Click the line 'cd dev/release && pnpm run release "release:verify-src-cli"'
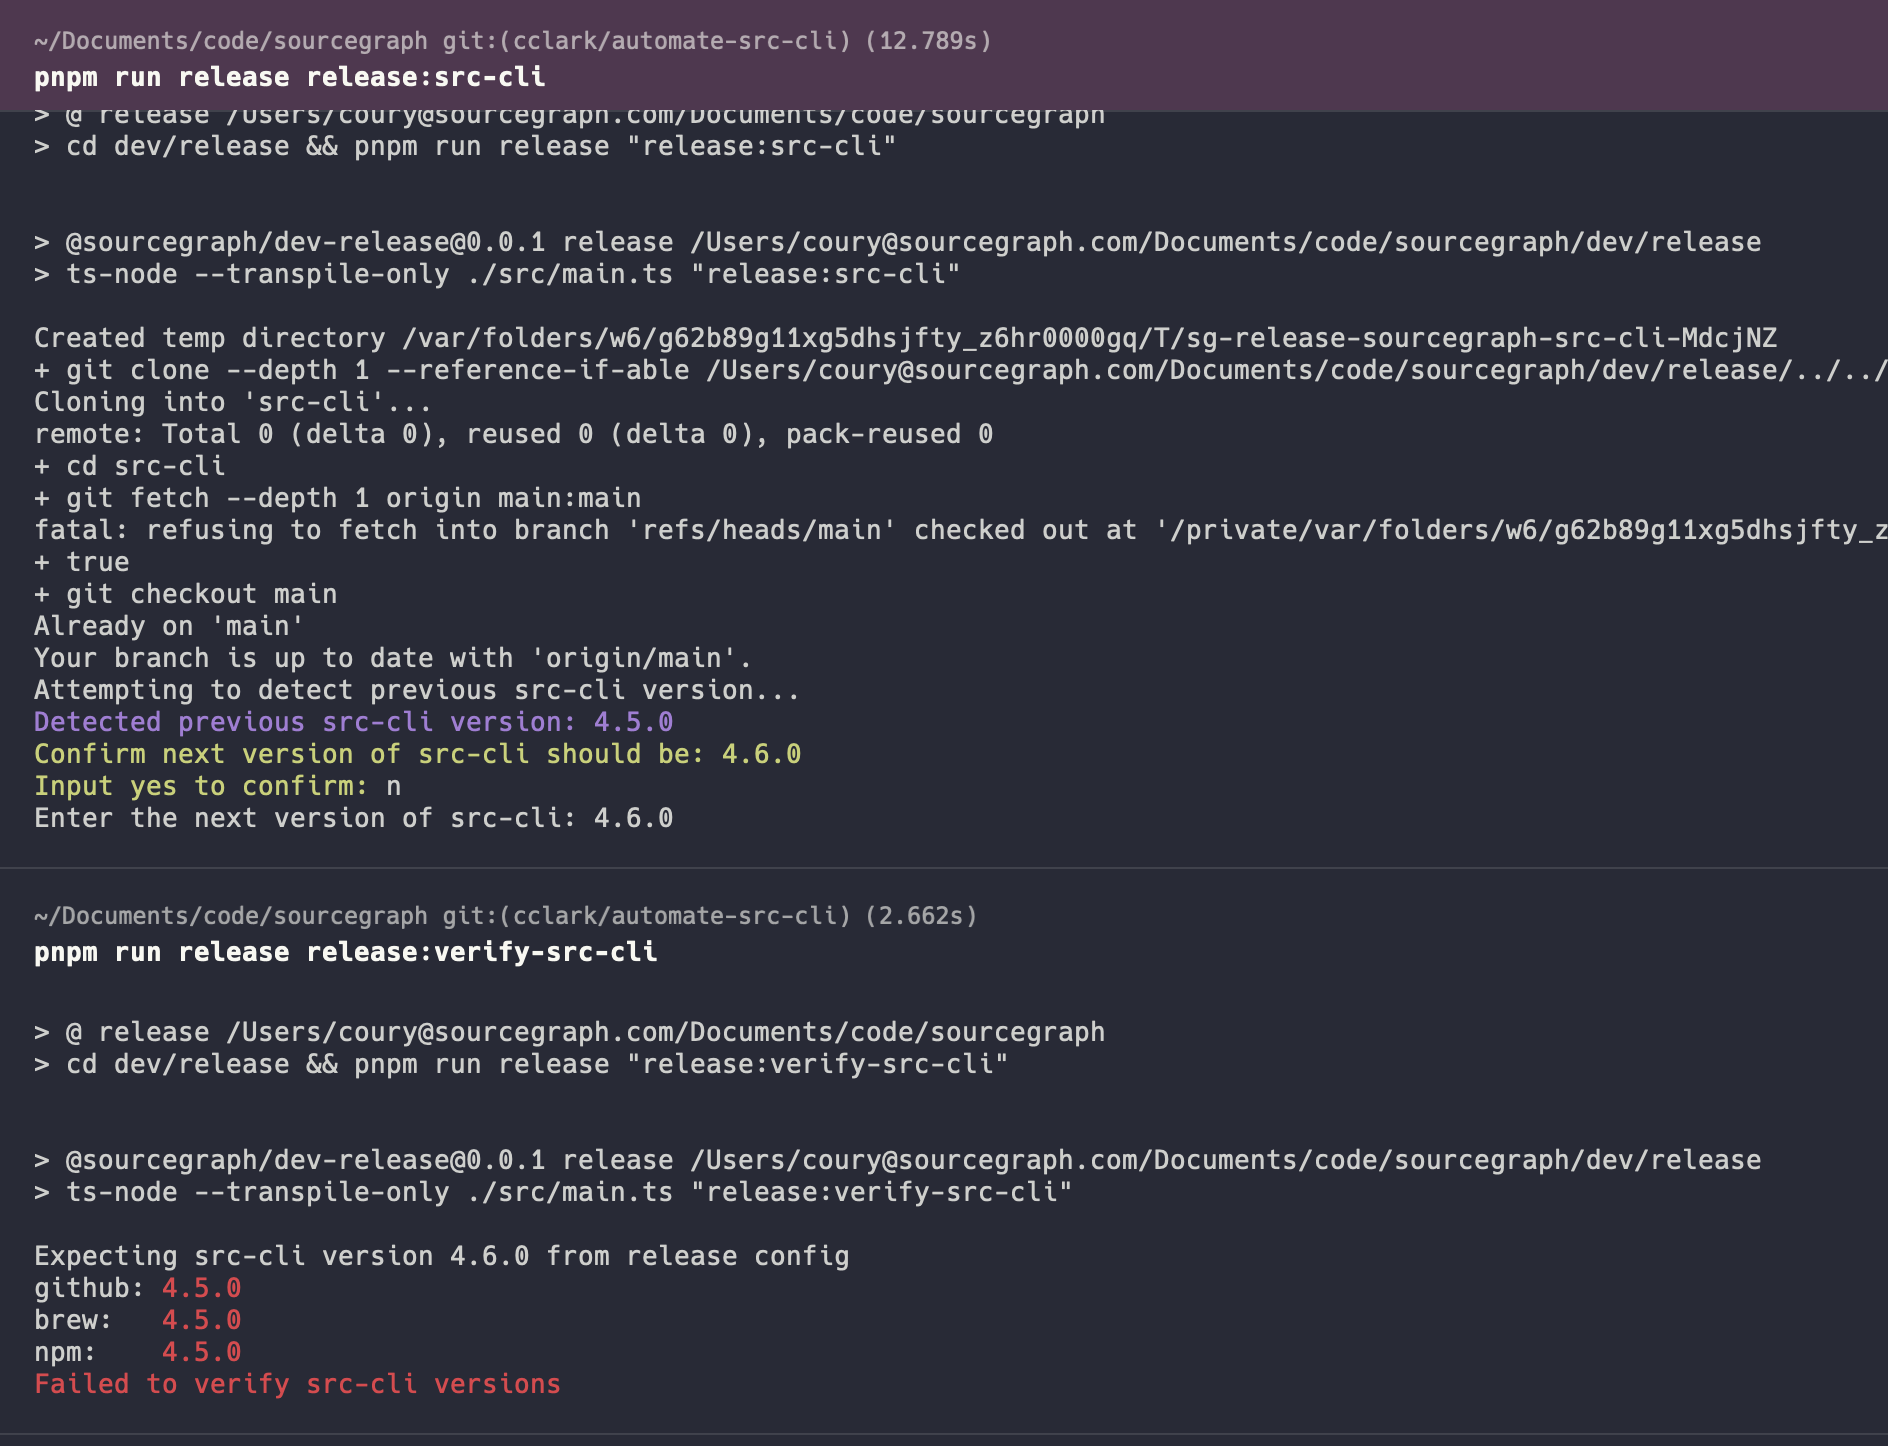Screen dimensions: 1888x1446 521,1064
